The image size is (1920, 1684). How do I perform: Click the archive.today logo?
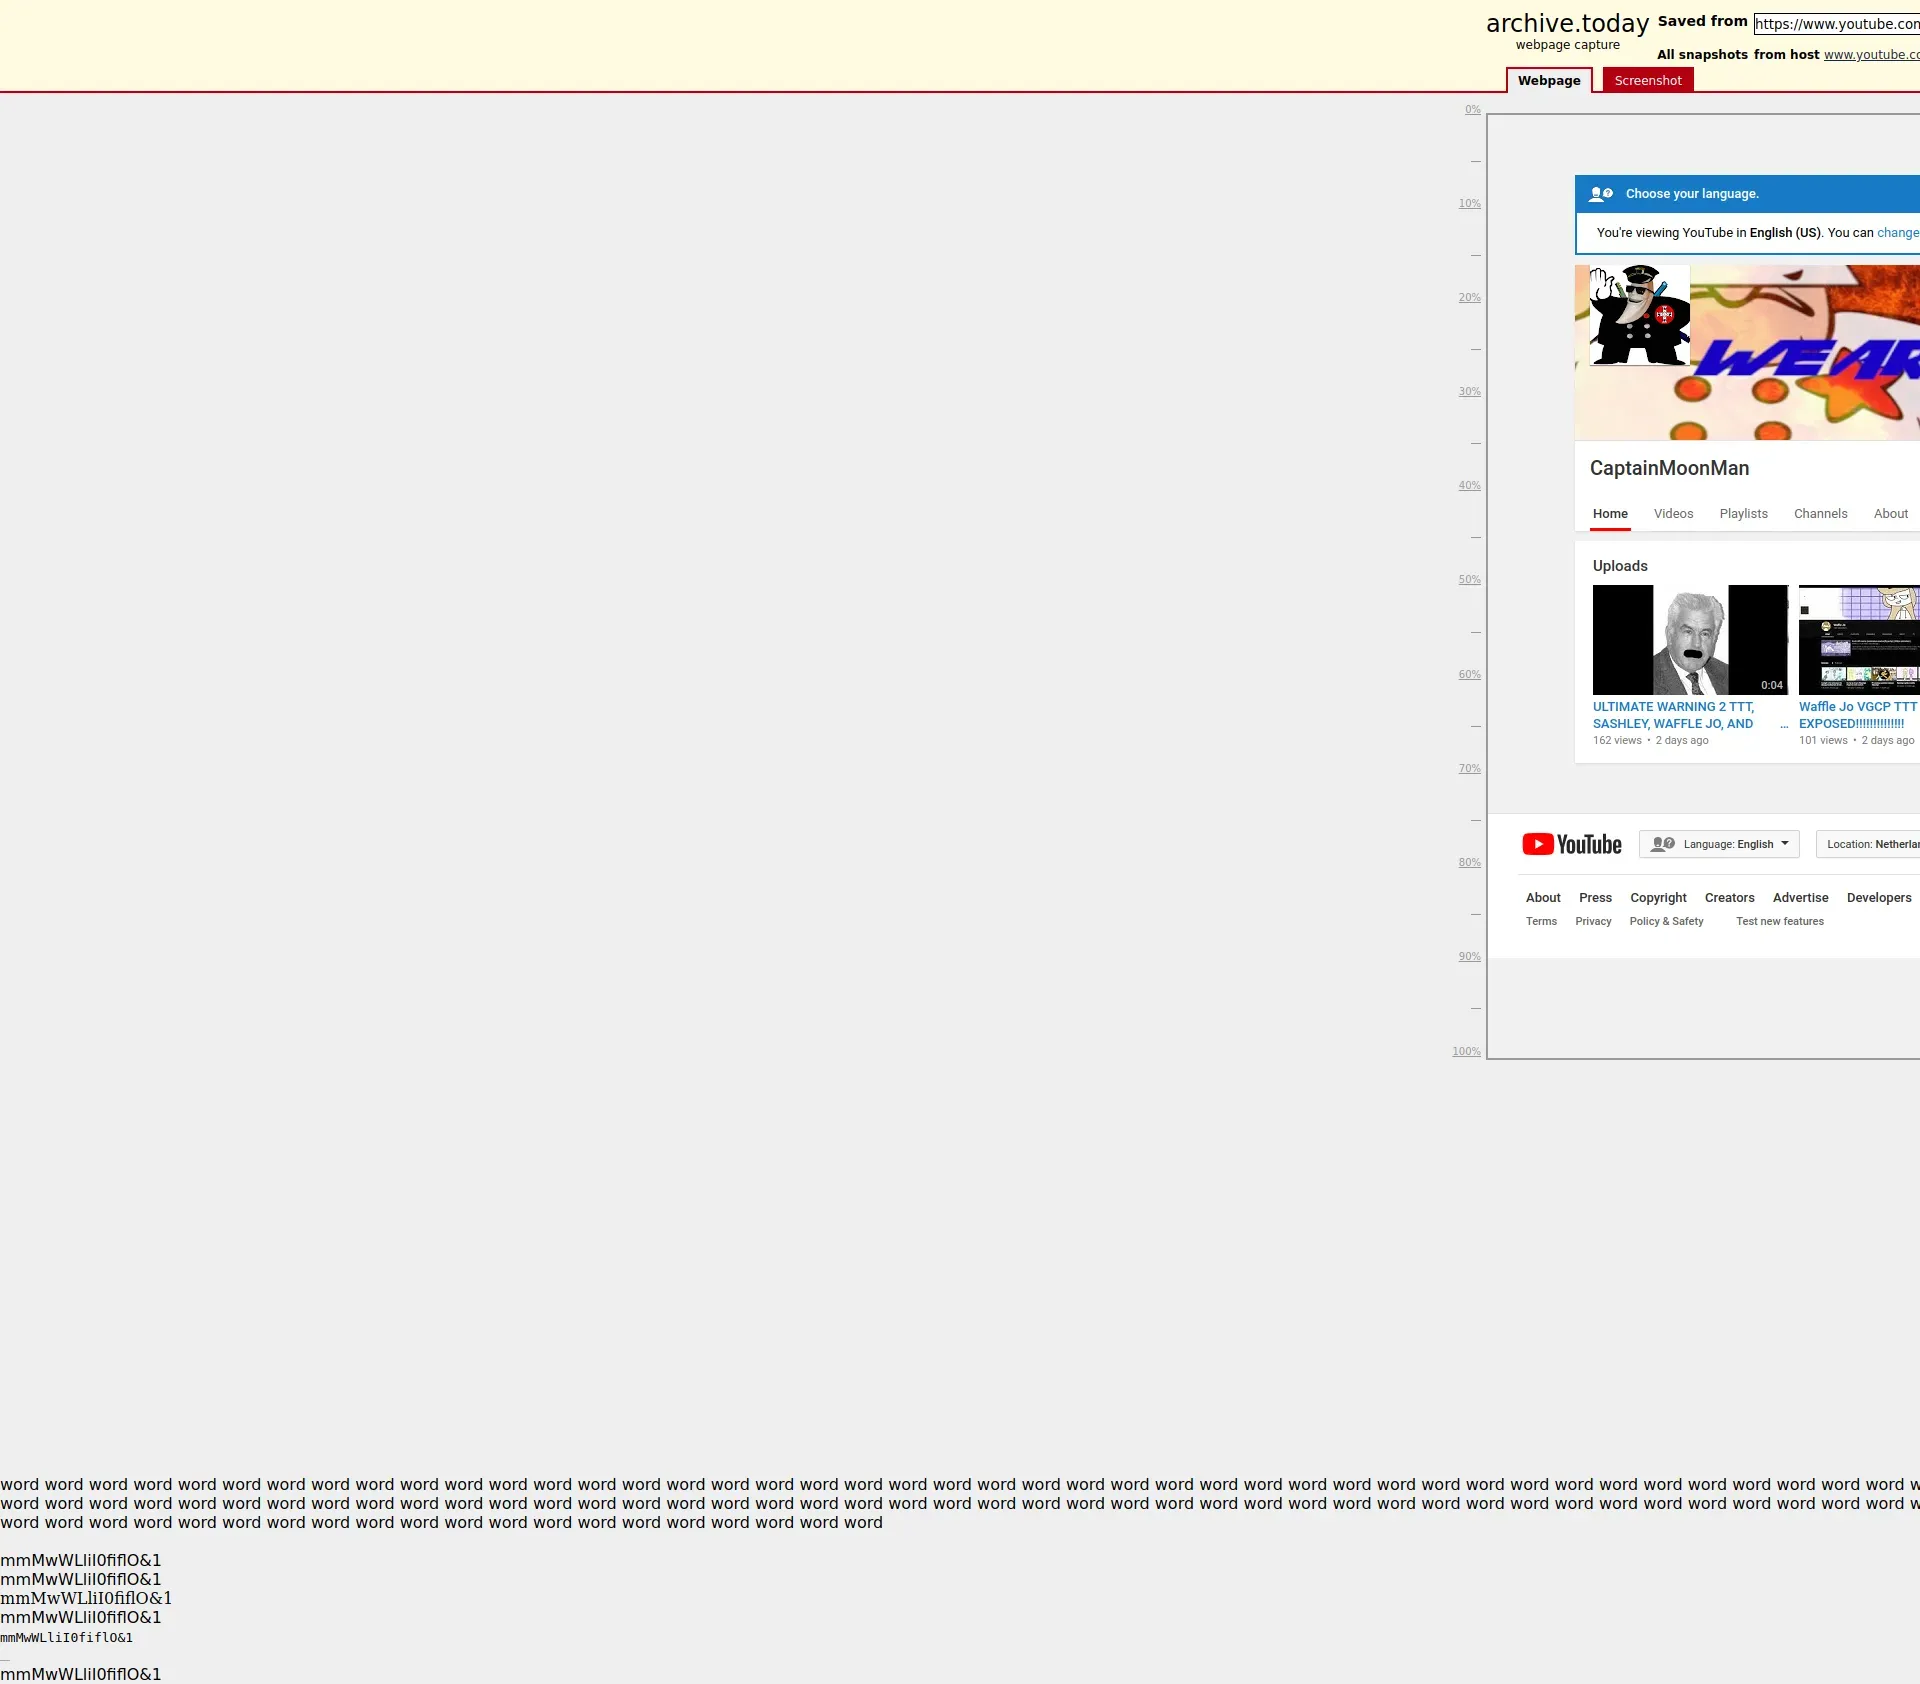(x=1567, y=24)
